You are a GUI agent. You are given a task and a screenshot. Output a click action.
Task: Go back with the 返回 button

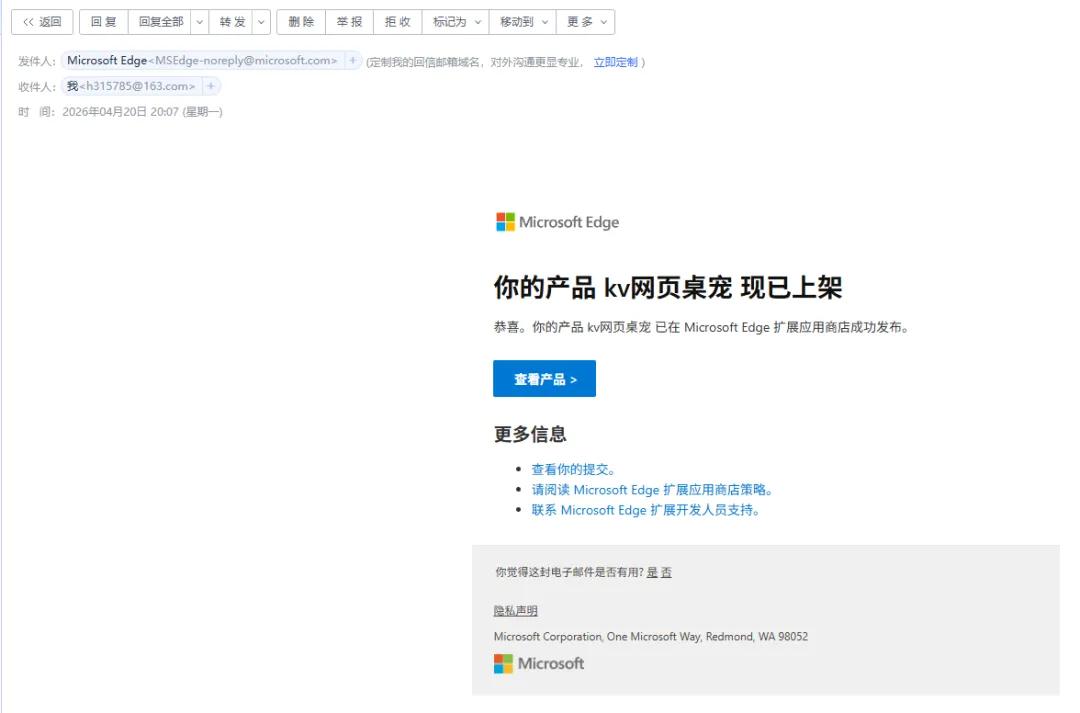(42, 22)
